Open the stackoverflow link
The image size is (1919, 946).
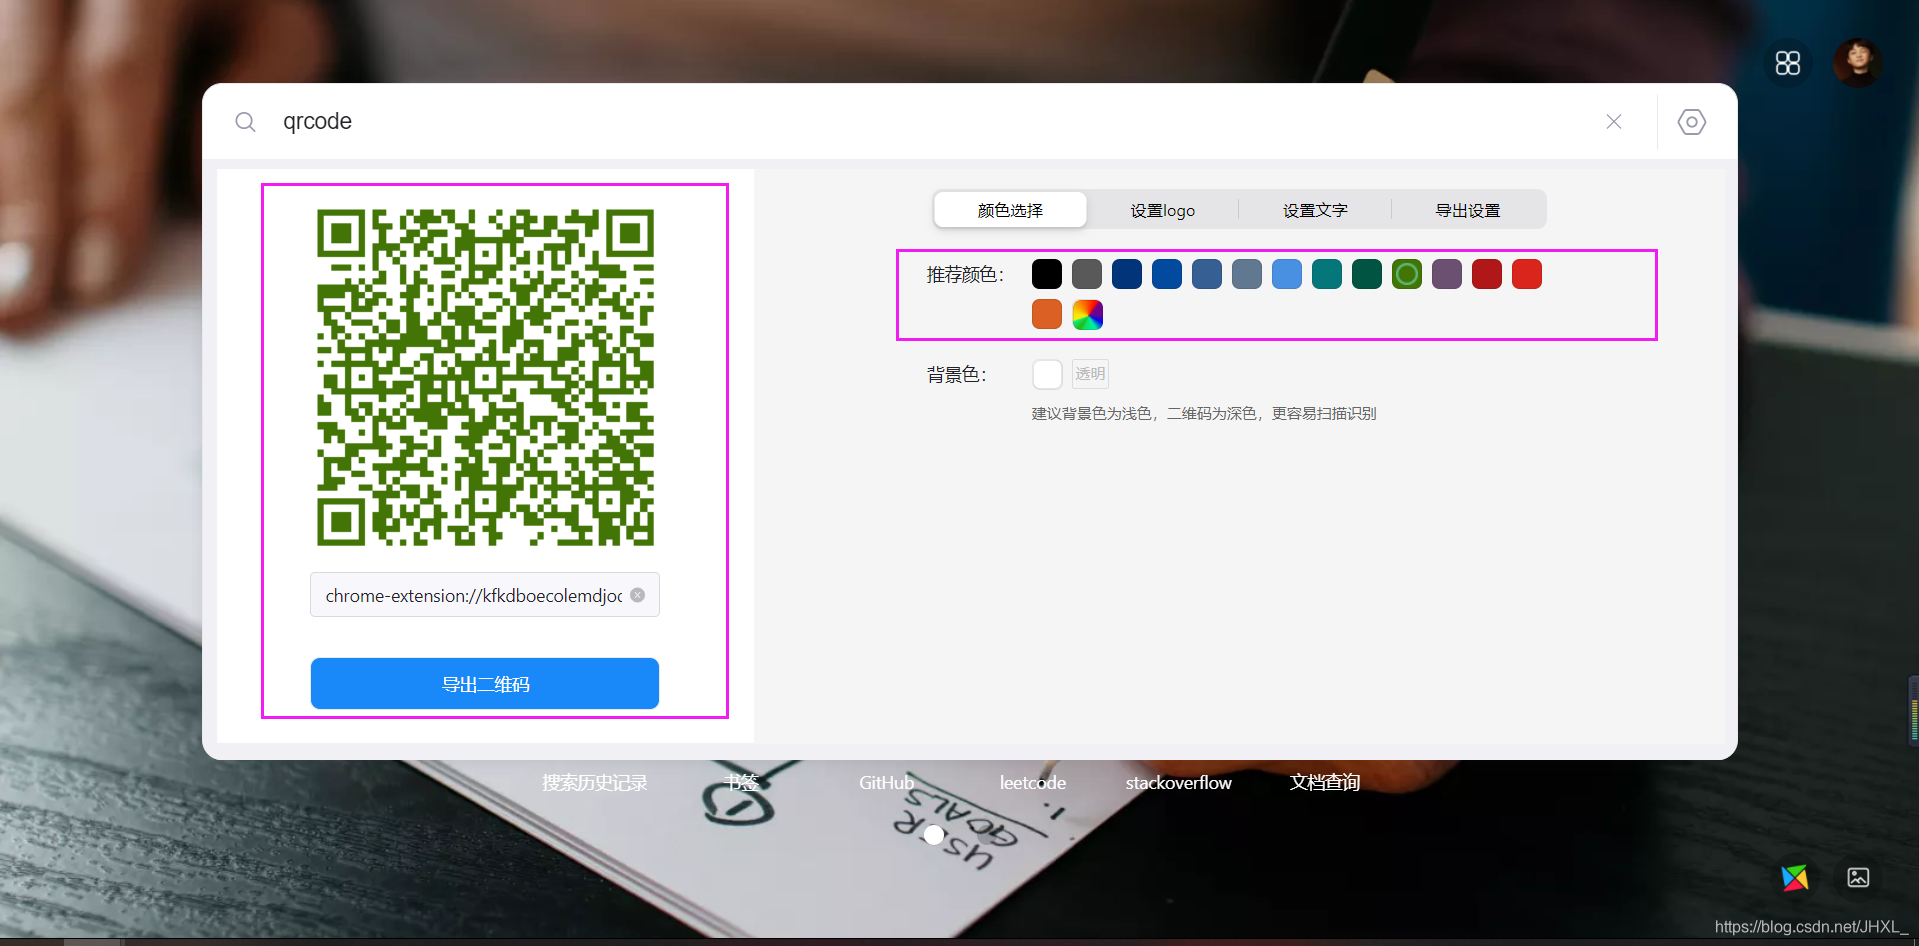(x=1178, y=783)
